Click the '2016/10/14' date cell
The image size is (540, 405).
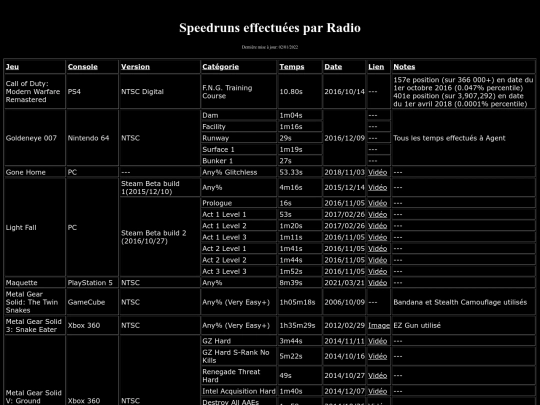(344, 92)
